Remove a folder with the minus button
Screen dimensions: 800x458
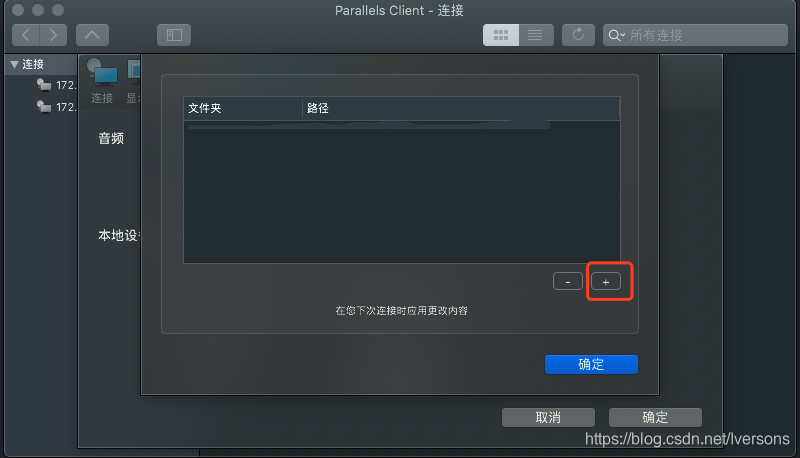tap(568, 282)
